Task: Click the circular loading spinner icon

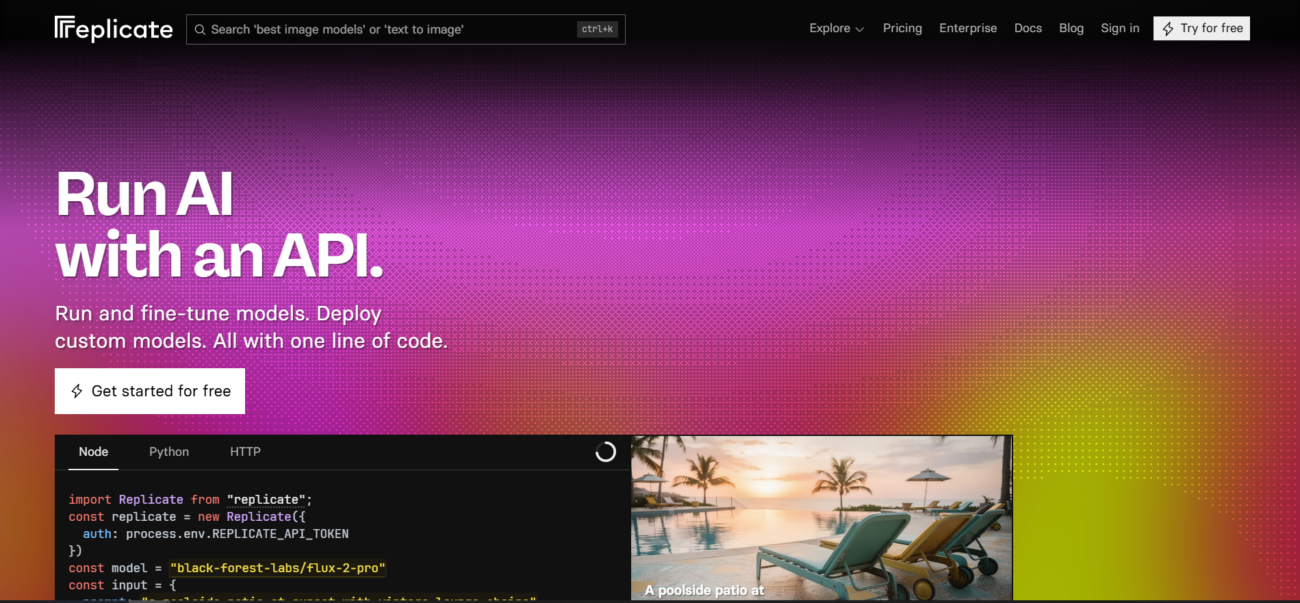Action: tap(605, 452)
